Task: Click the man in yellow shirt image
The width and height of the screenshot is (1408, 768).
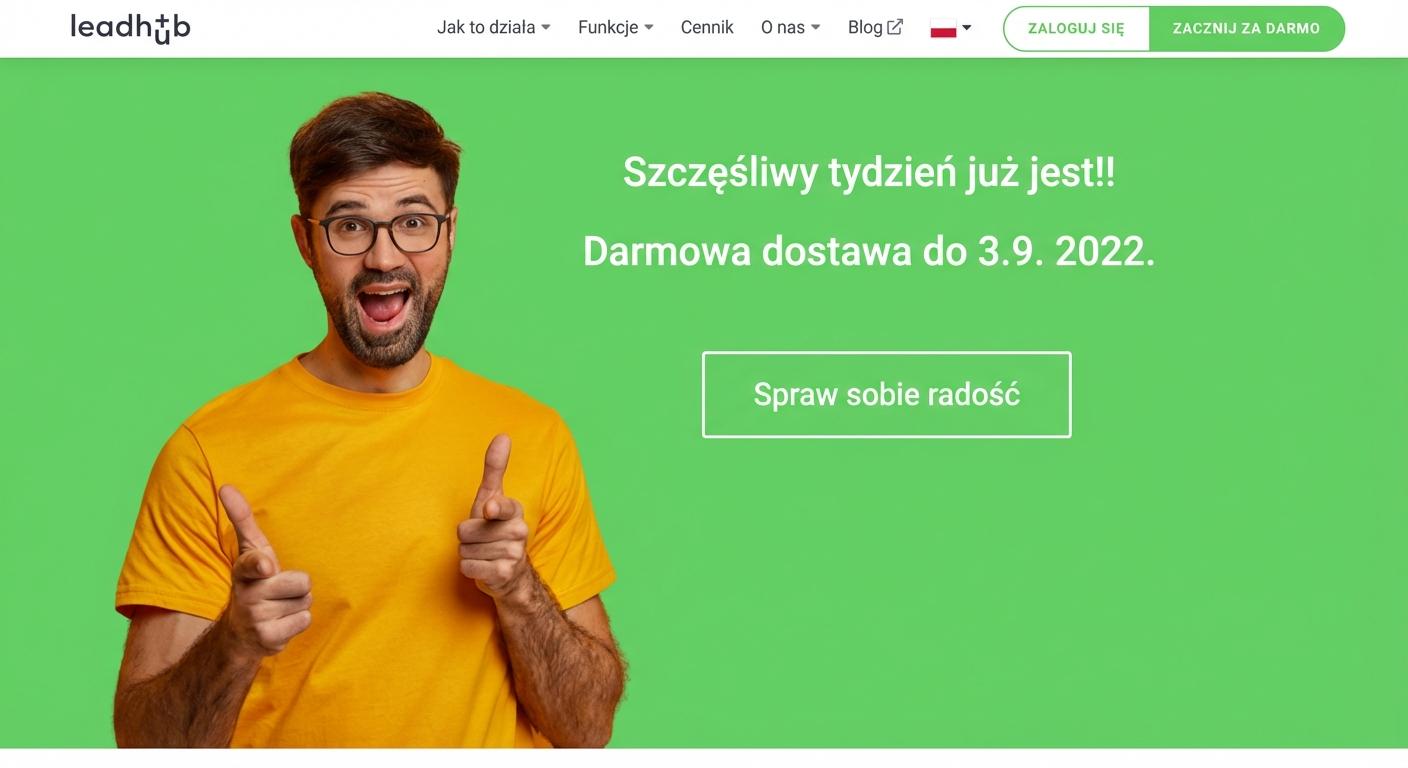Action: (370, 420)
